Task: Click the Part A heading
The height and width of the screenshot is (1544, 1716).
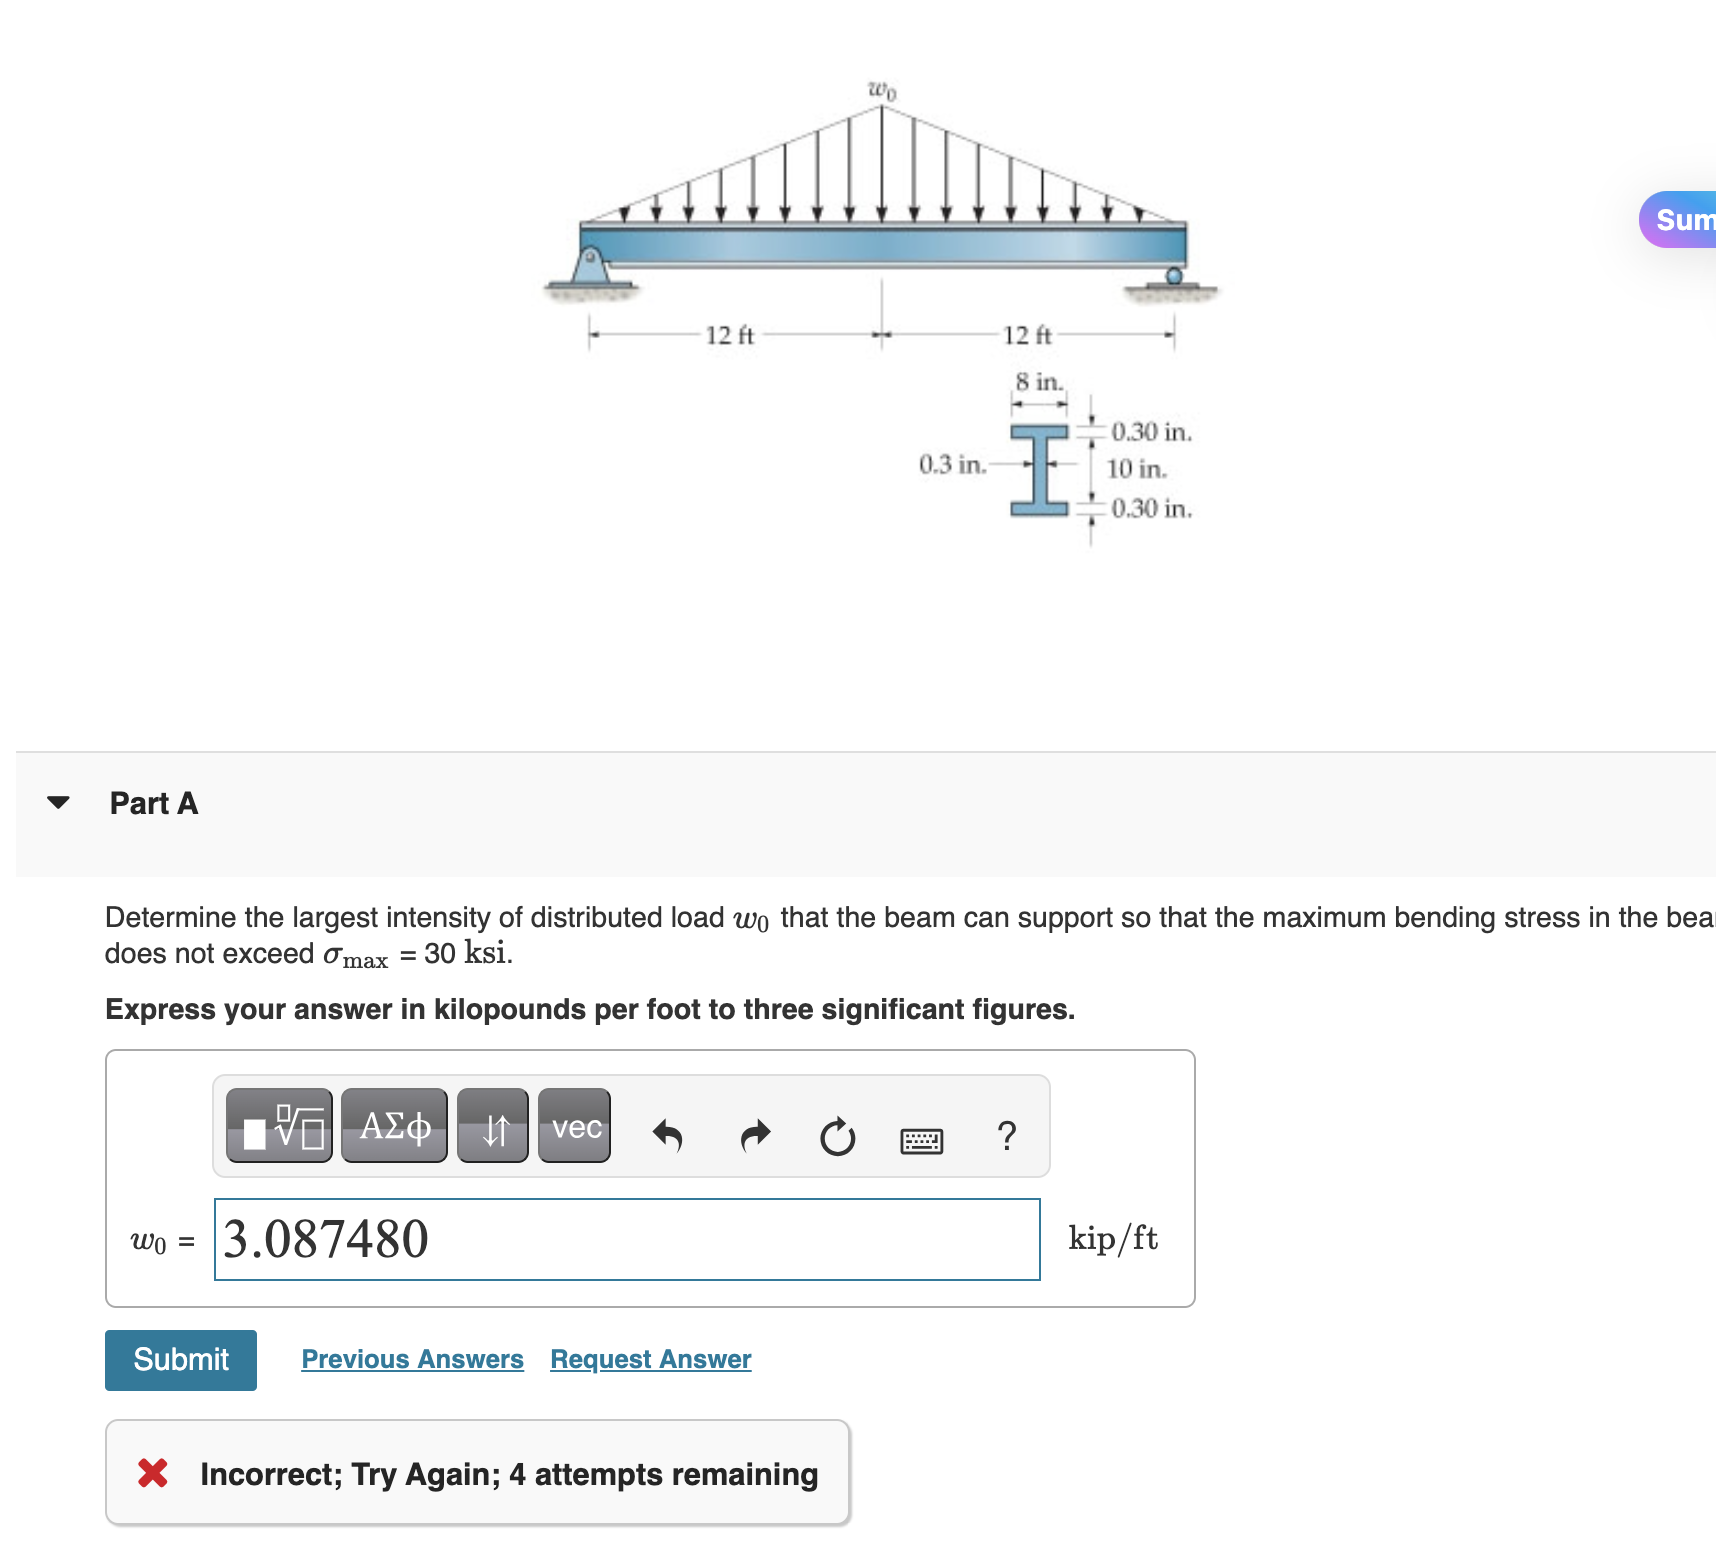Action: (x=154, y=802)
